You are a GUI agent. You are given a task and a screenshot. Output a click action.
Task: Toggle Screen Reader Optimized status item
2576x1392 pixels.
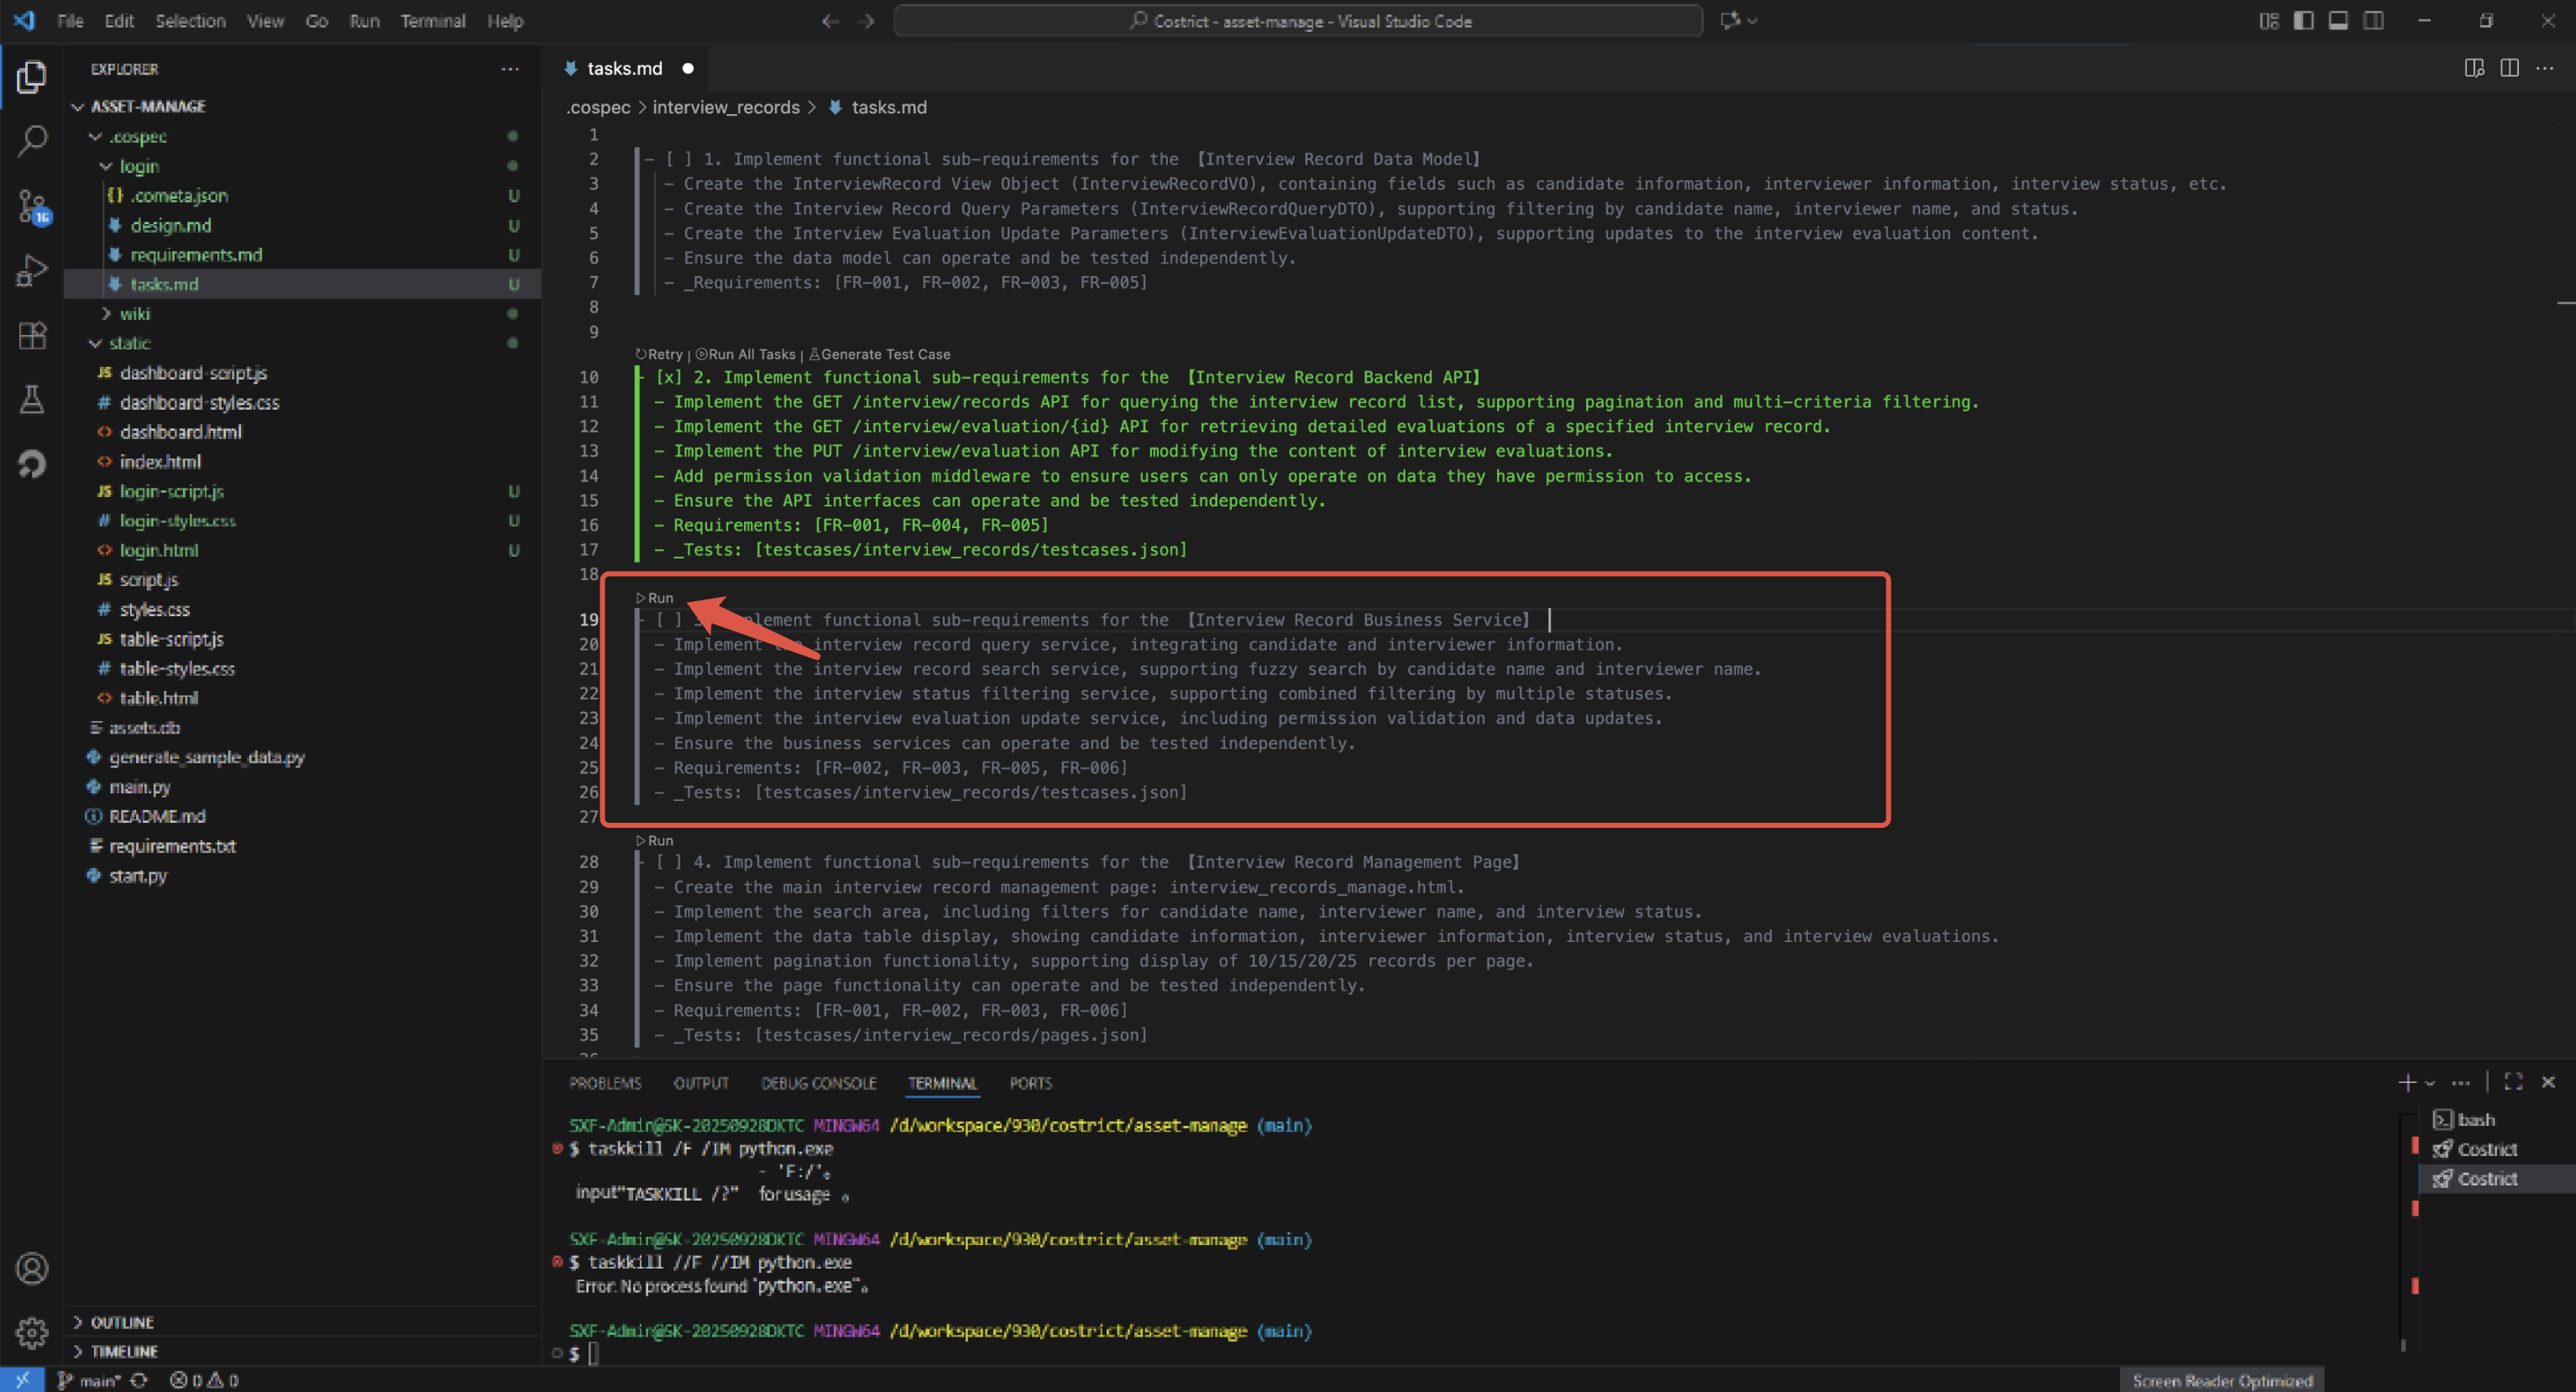pos(2222,1380)
